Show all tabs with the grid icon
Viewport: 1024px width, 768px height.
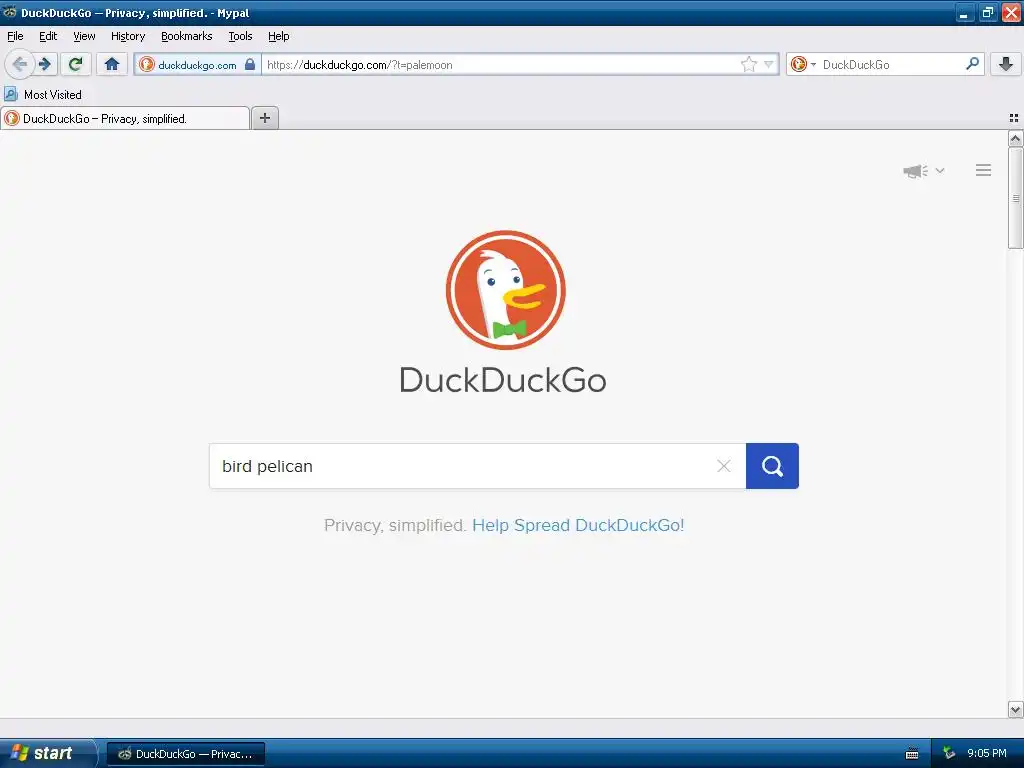[x=1014, y=118]
